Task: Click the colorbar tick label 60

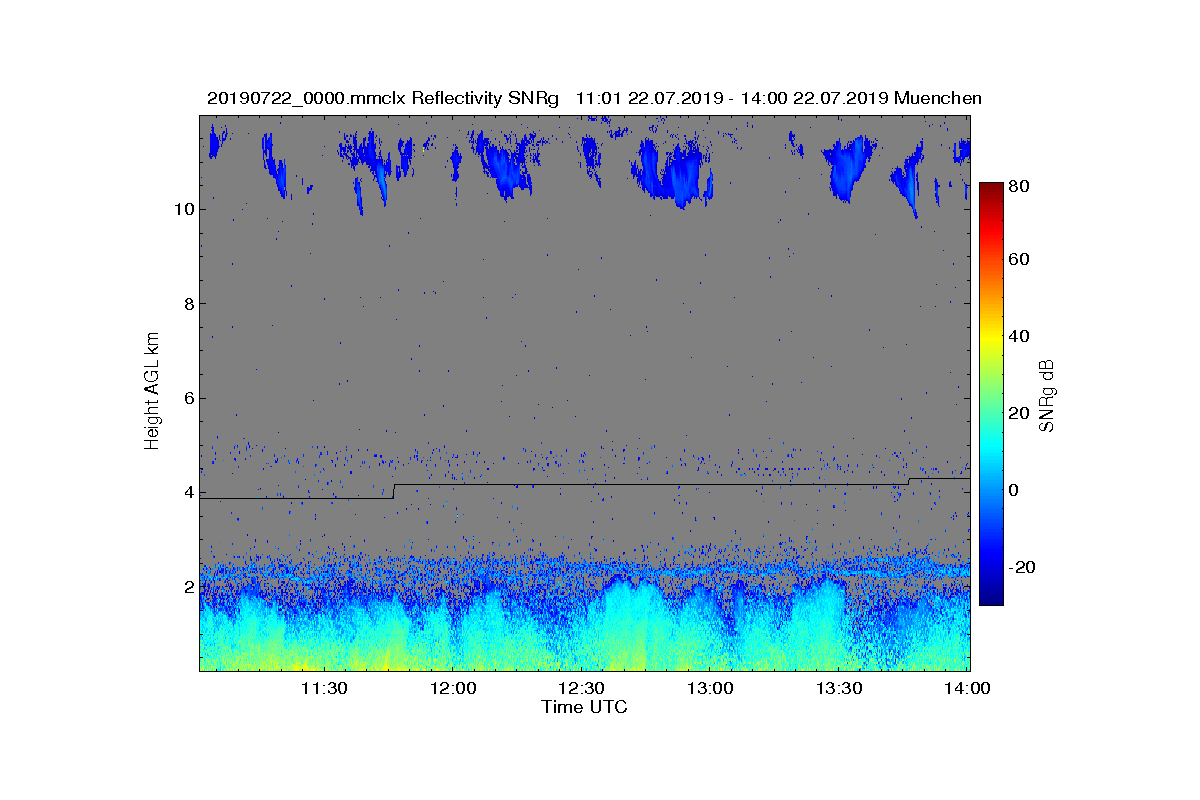Action: coord(1021,260)
